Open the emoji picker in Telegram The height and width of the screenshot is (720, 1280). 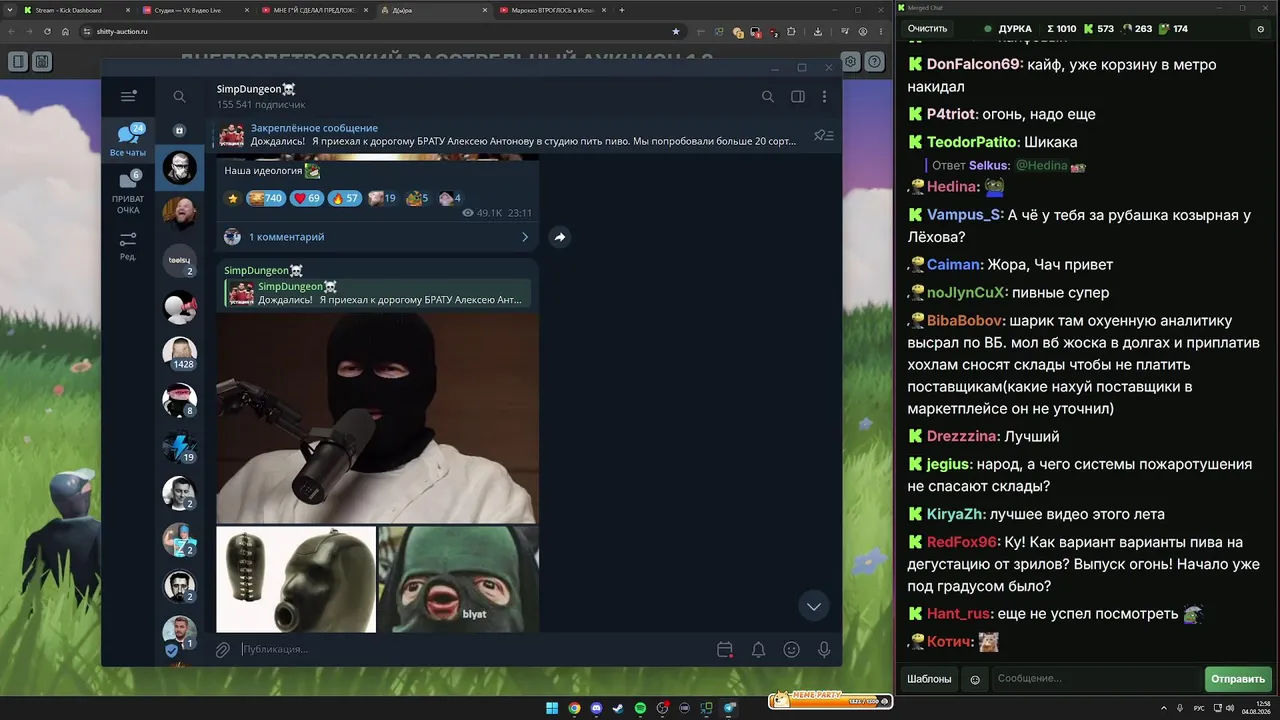click(x=792, y=650)
